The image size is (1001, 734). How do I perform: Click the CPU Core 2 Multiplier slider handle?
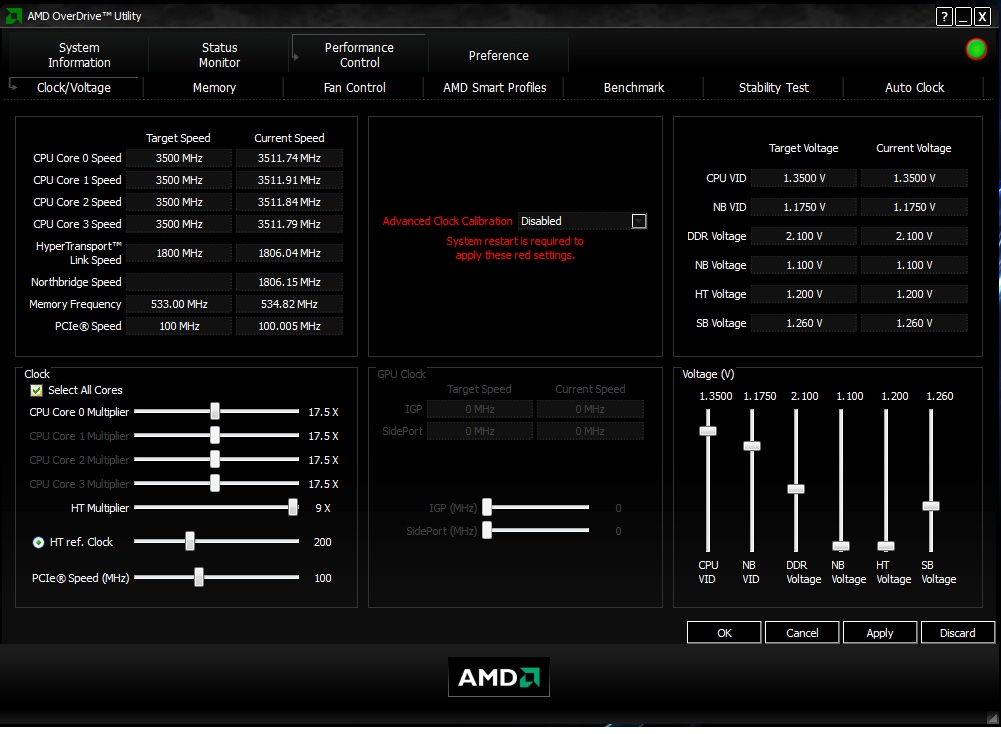point(215,459)
